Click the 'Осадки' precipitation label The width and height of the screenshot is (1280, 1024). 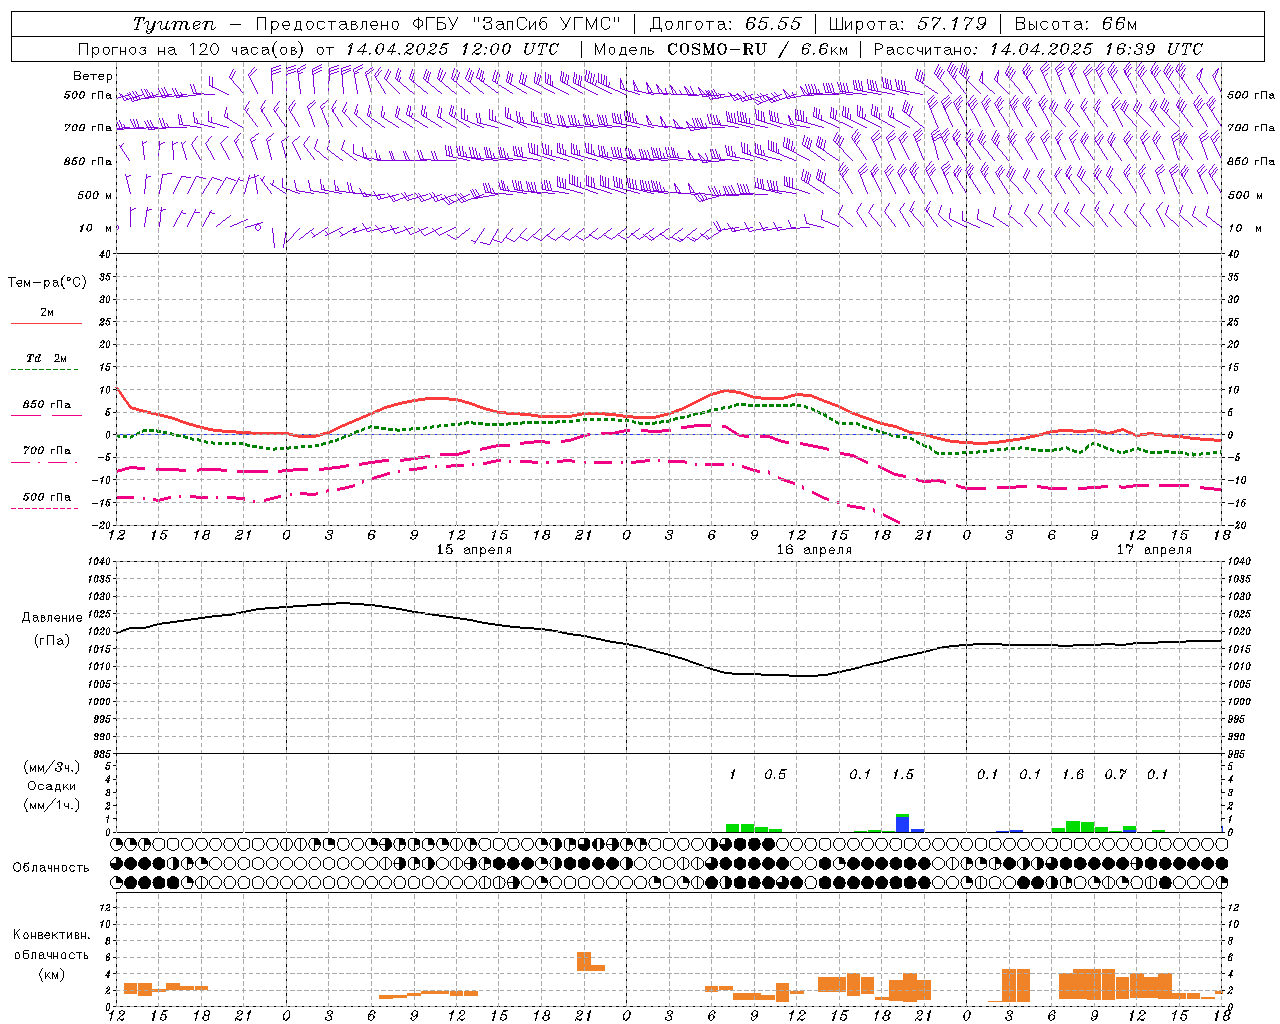pyautogui.click(x=52, y=786)
